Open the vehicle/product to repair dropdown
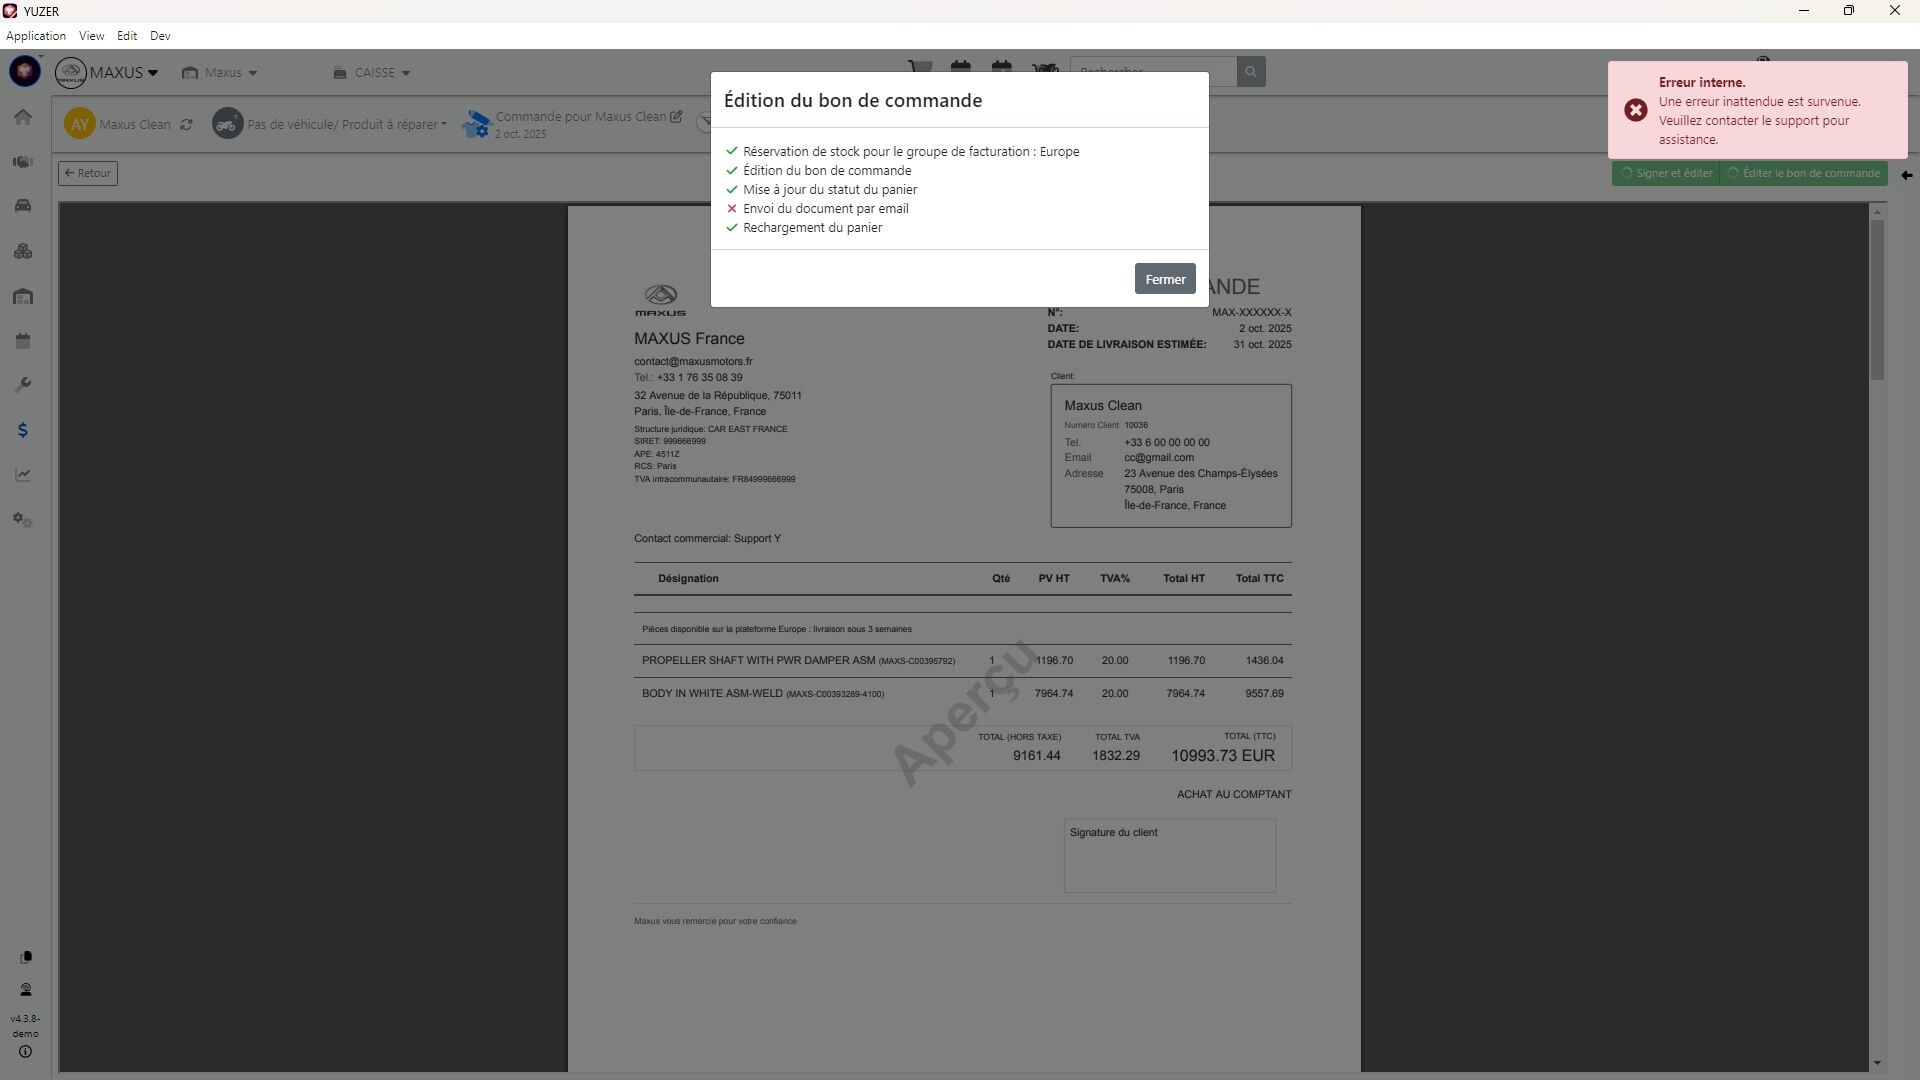 coord(346,125)
